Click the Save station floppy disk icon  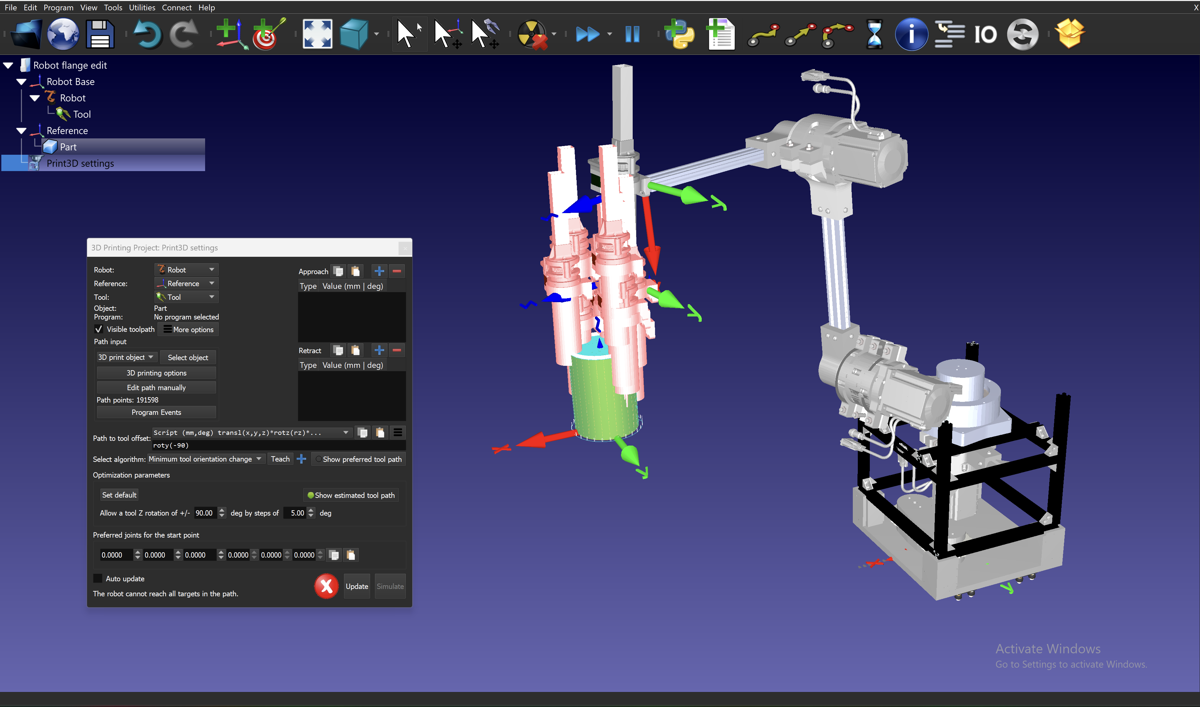[x=100, y=35]
